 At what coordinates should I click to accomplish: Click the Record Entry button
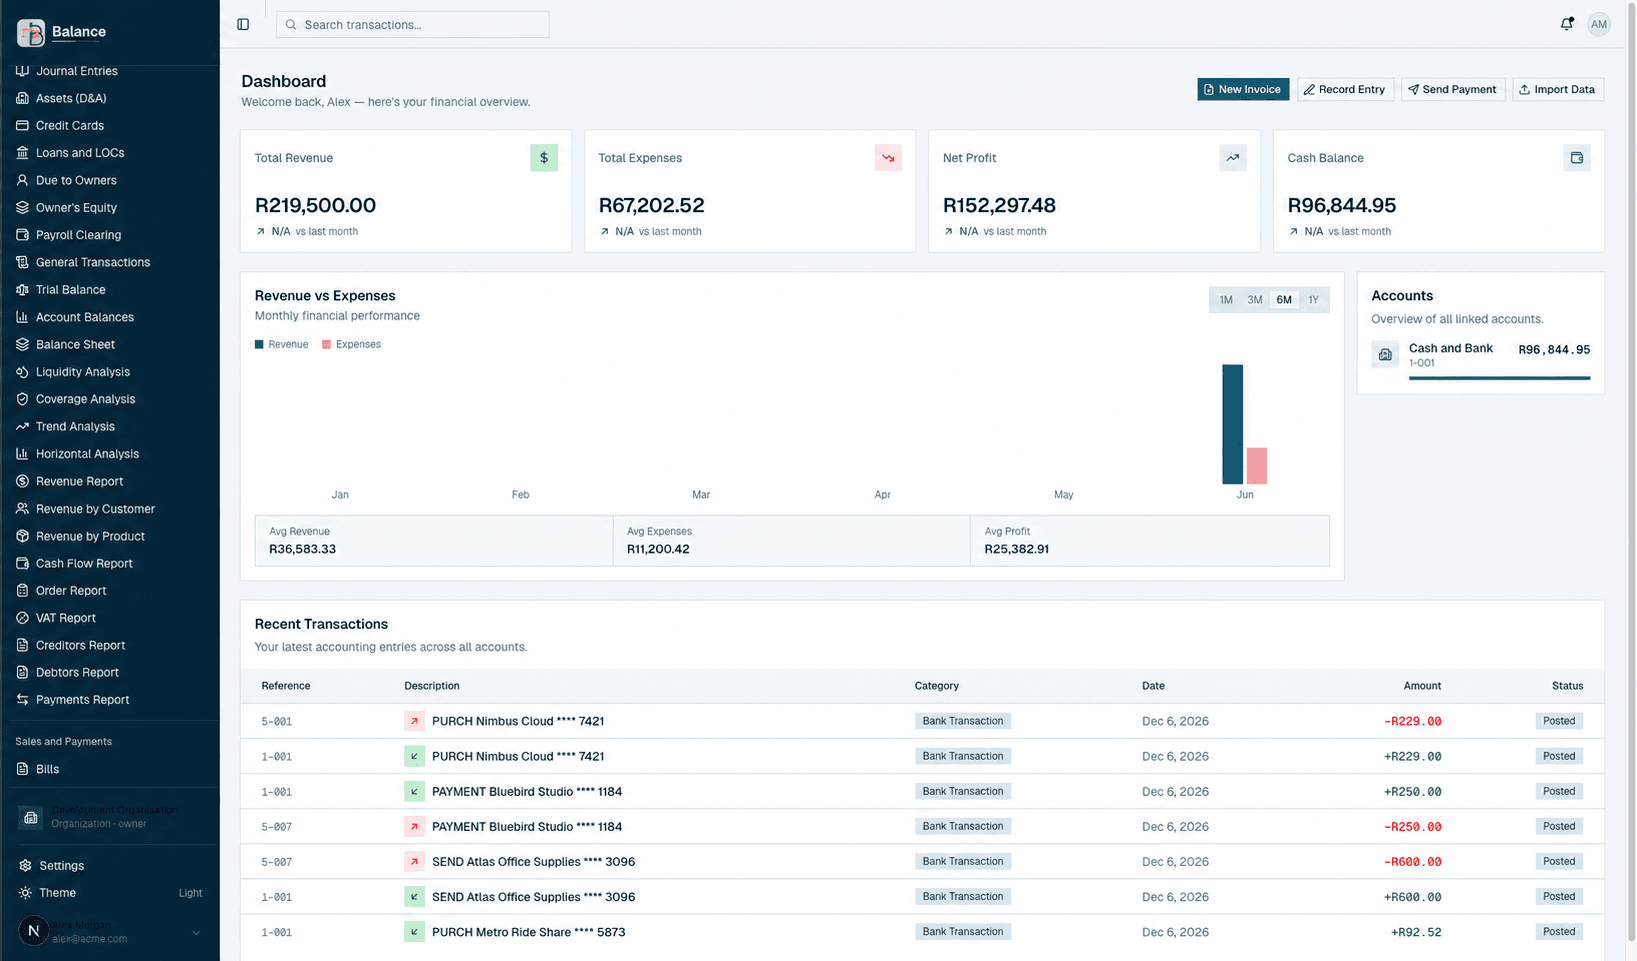pos(1345,89)
